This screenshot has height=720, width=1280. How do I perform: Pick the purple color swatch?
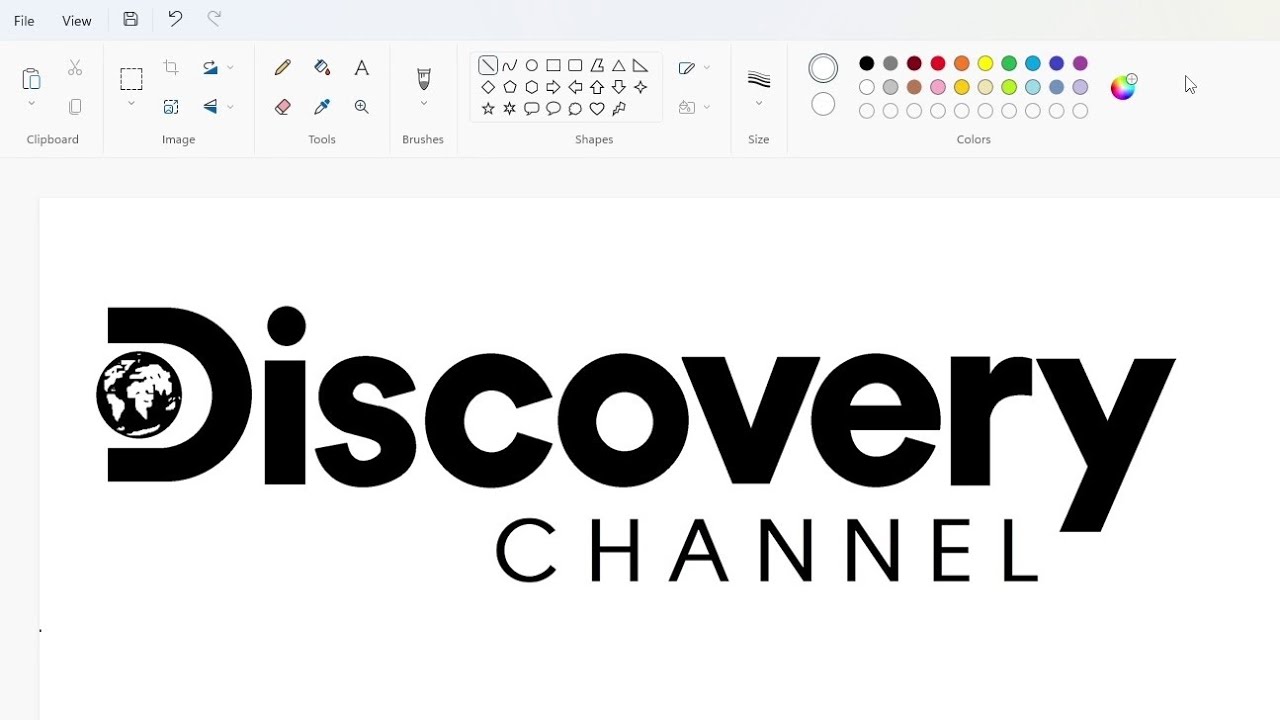(1080, 63)
